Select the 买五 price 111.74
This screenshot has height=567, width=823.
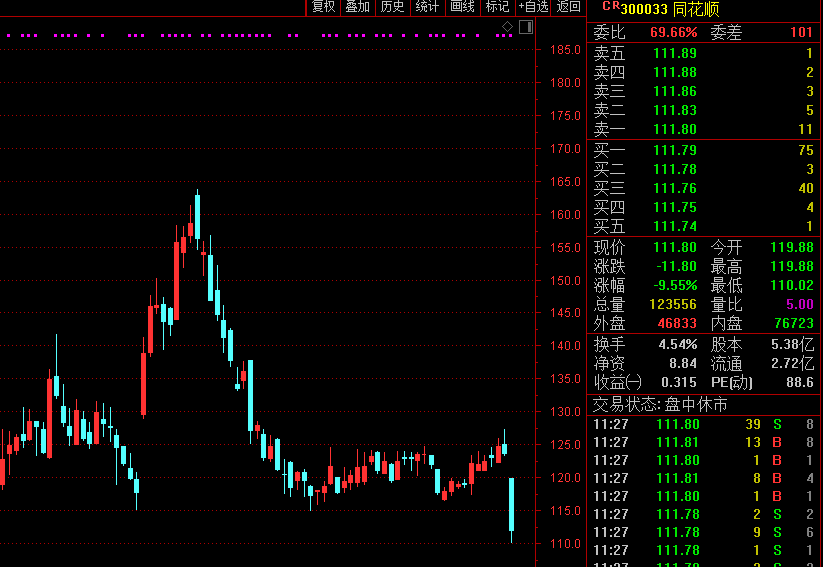[x=674, y=226]
